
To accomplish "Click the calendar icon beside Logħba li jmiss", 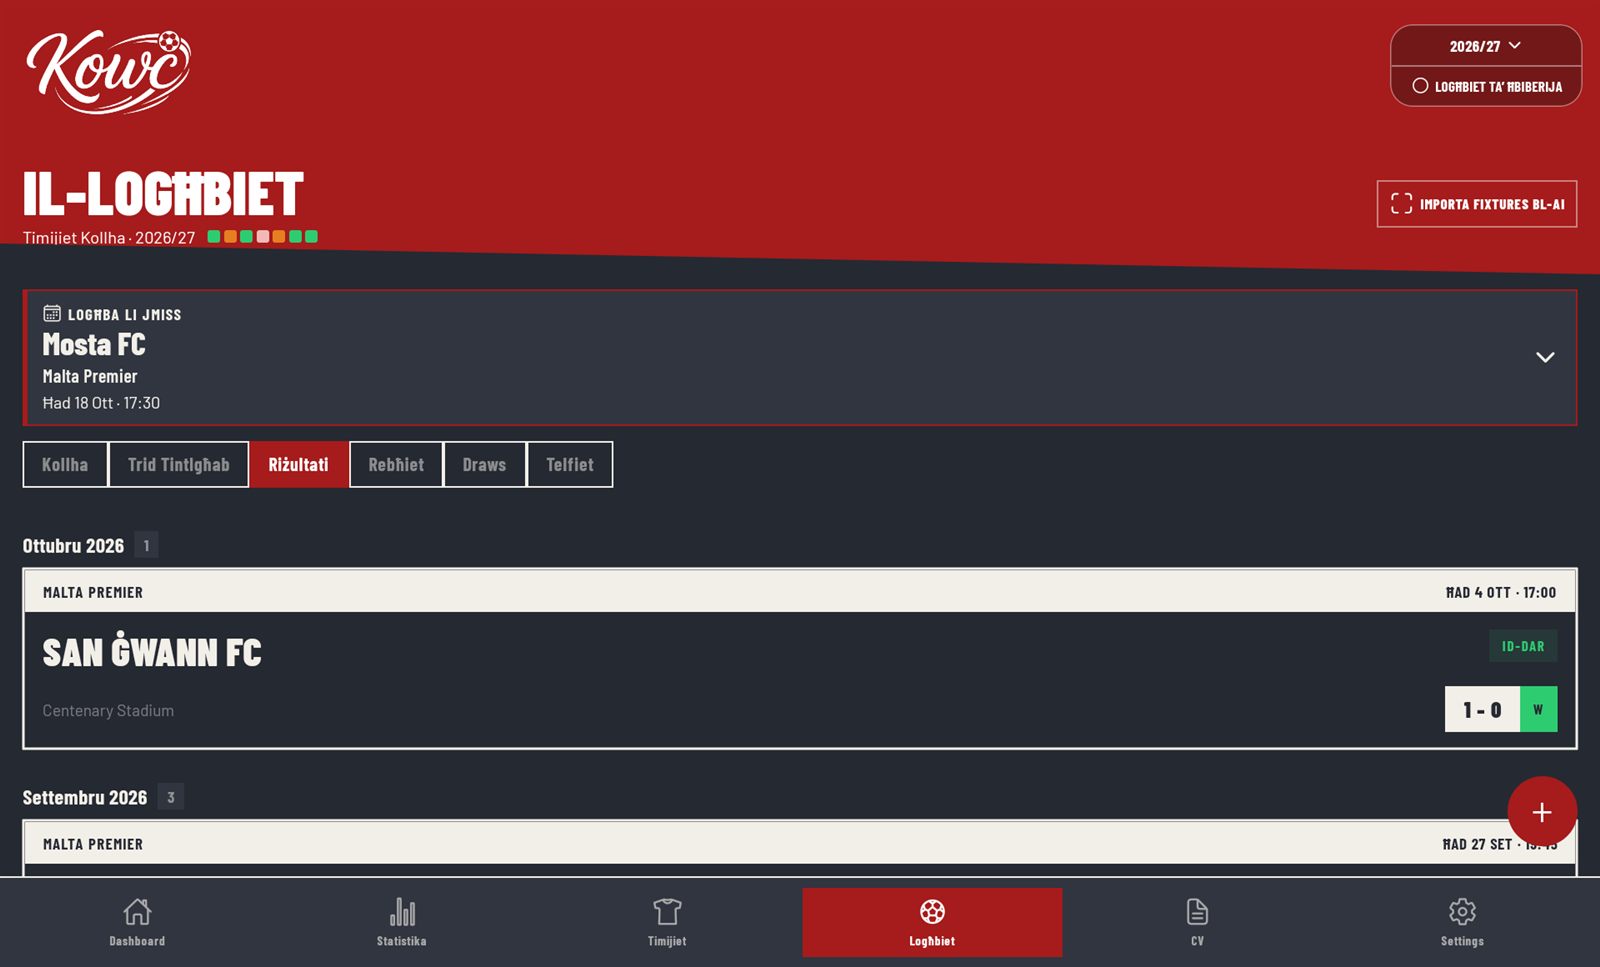I will [x=52, y=313].
